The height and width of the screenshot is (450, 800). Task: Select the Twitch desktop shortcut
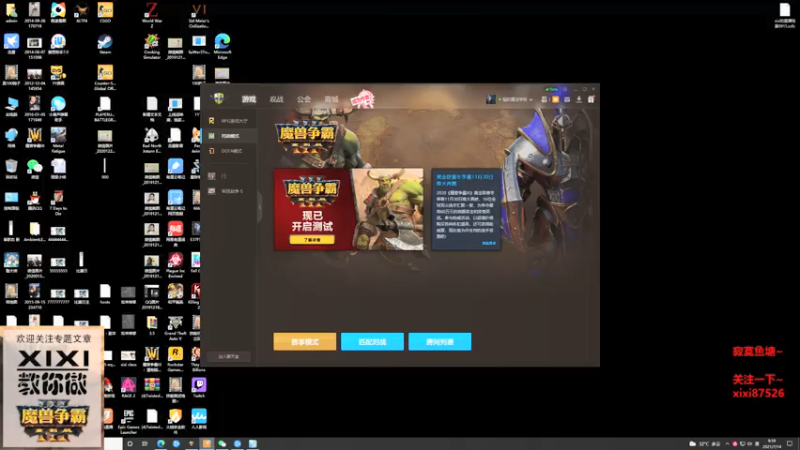tap(199, 388)
